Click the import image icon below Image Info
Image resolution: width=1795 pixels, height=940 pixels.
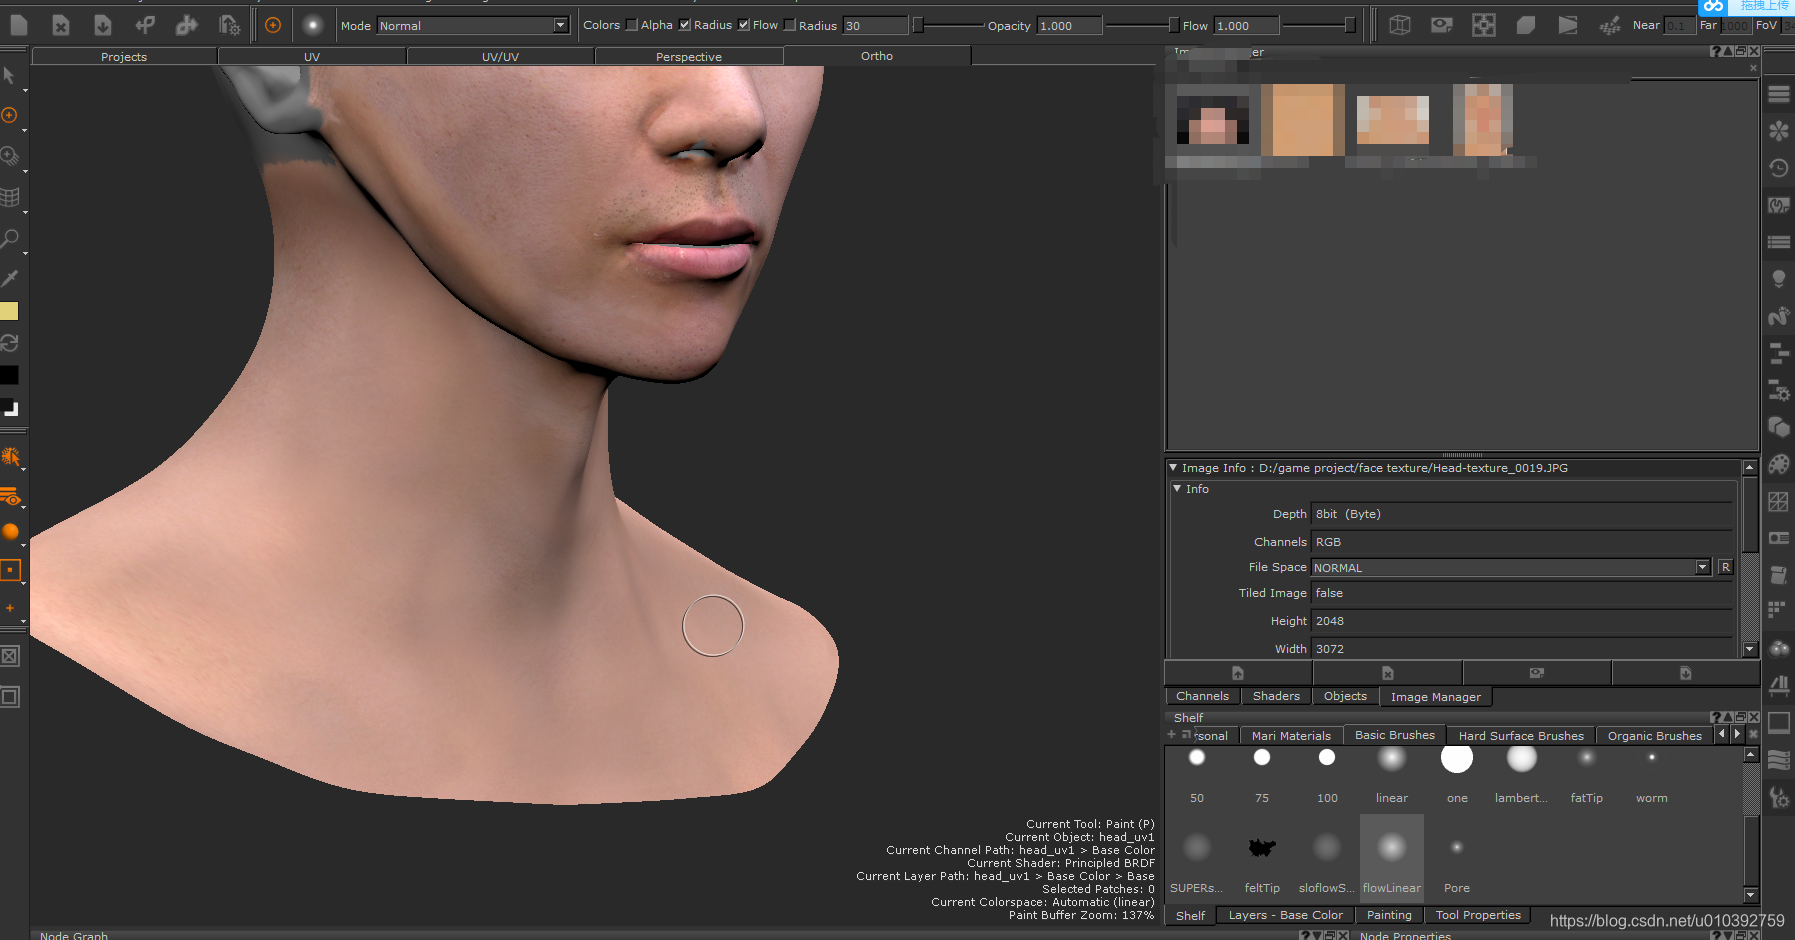click(x=1238, y=673)
